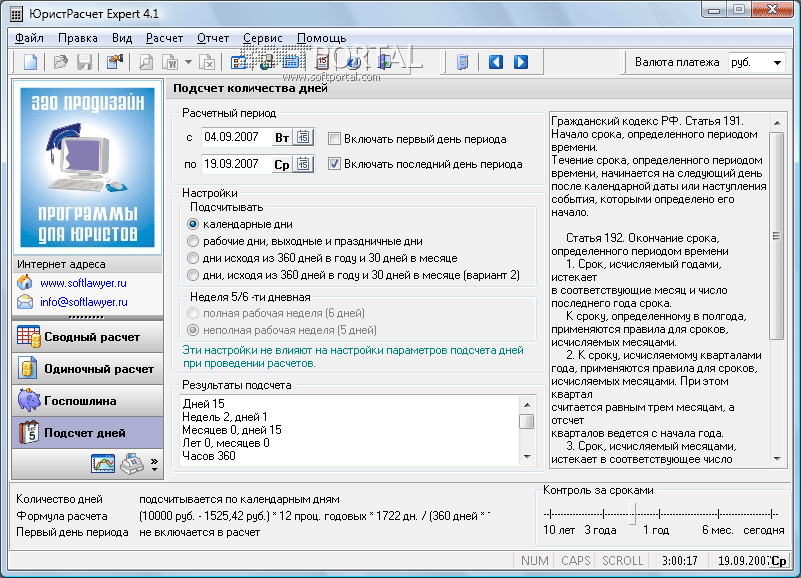Image resolution: width=801 pixels, height=578 pixels.
Task: Go back with blue left arrow
Action: pyautogui.click(x=496, y=62)
